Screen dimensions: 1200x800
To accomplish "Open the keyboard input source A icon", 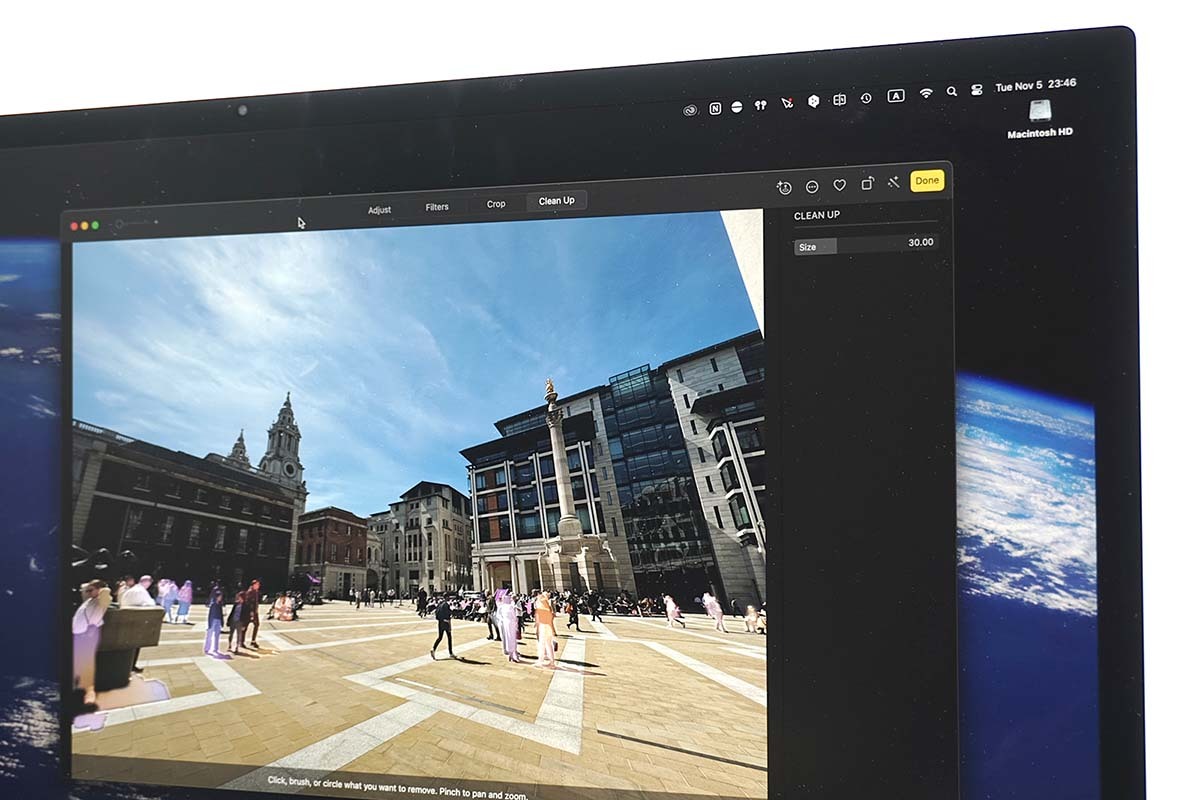I will (x=896, y=96).
